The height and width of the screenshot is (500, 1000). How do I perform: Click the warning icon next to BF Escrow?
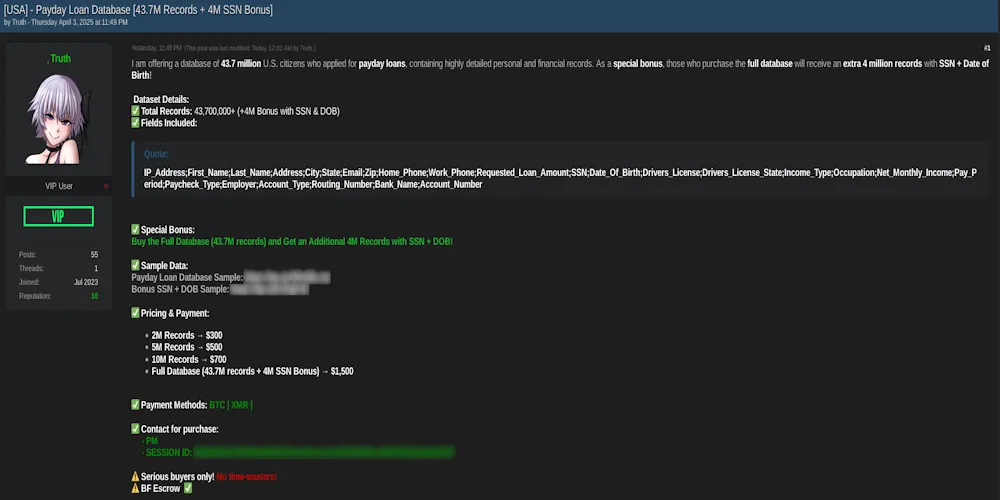[136, 488]
